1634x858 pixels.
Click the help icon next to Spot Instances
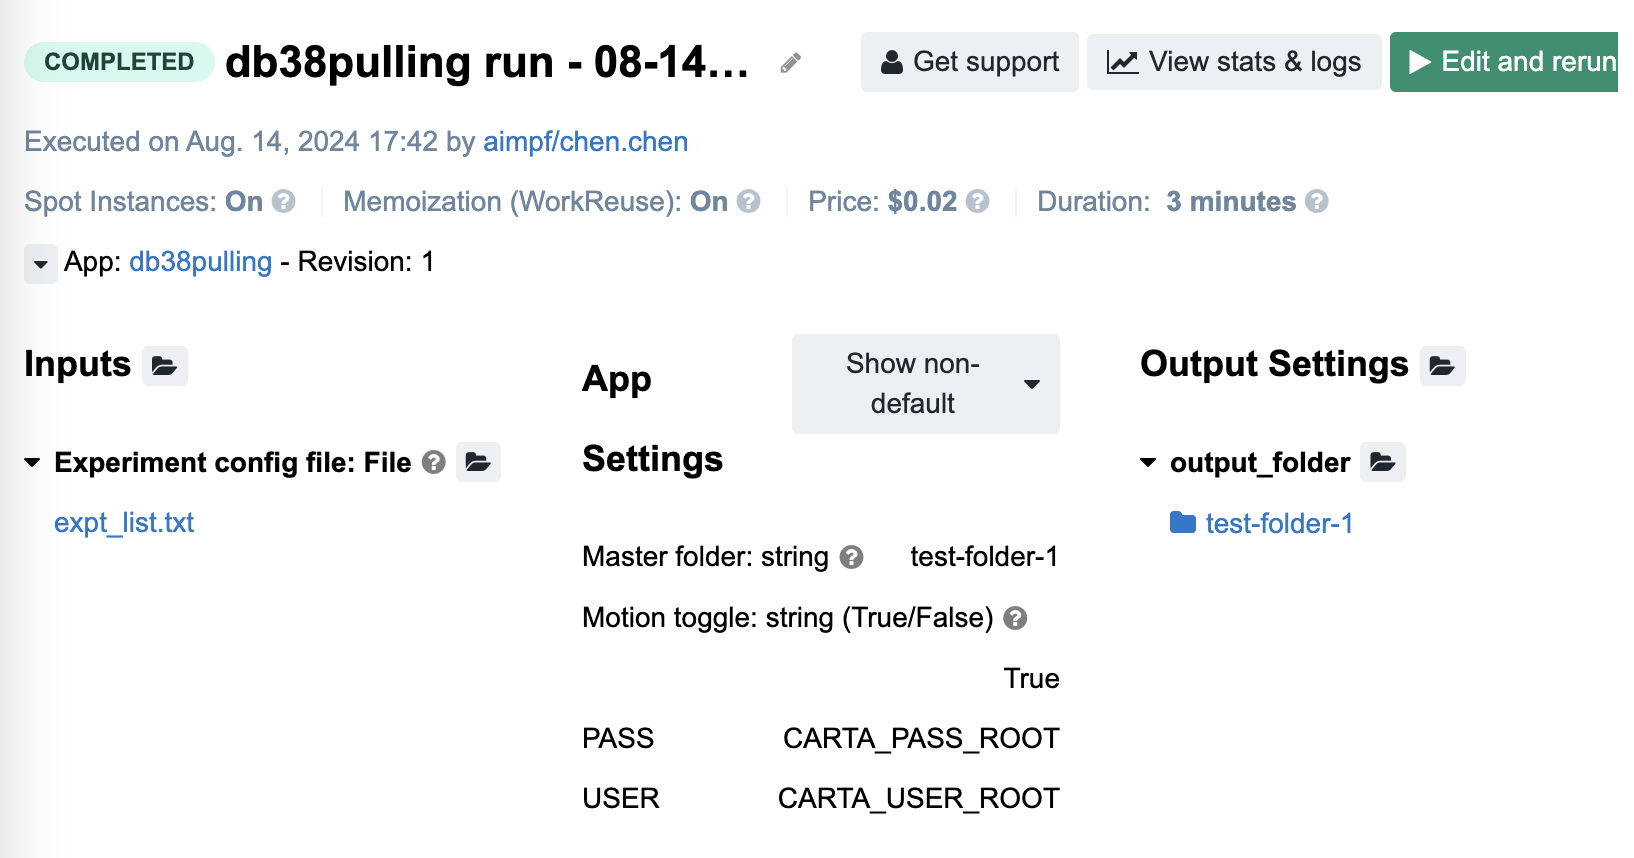coord(284,202)
